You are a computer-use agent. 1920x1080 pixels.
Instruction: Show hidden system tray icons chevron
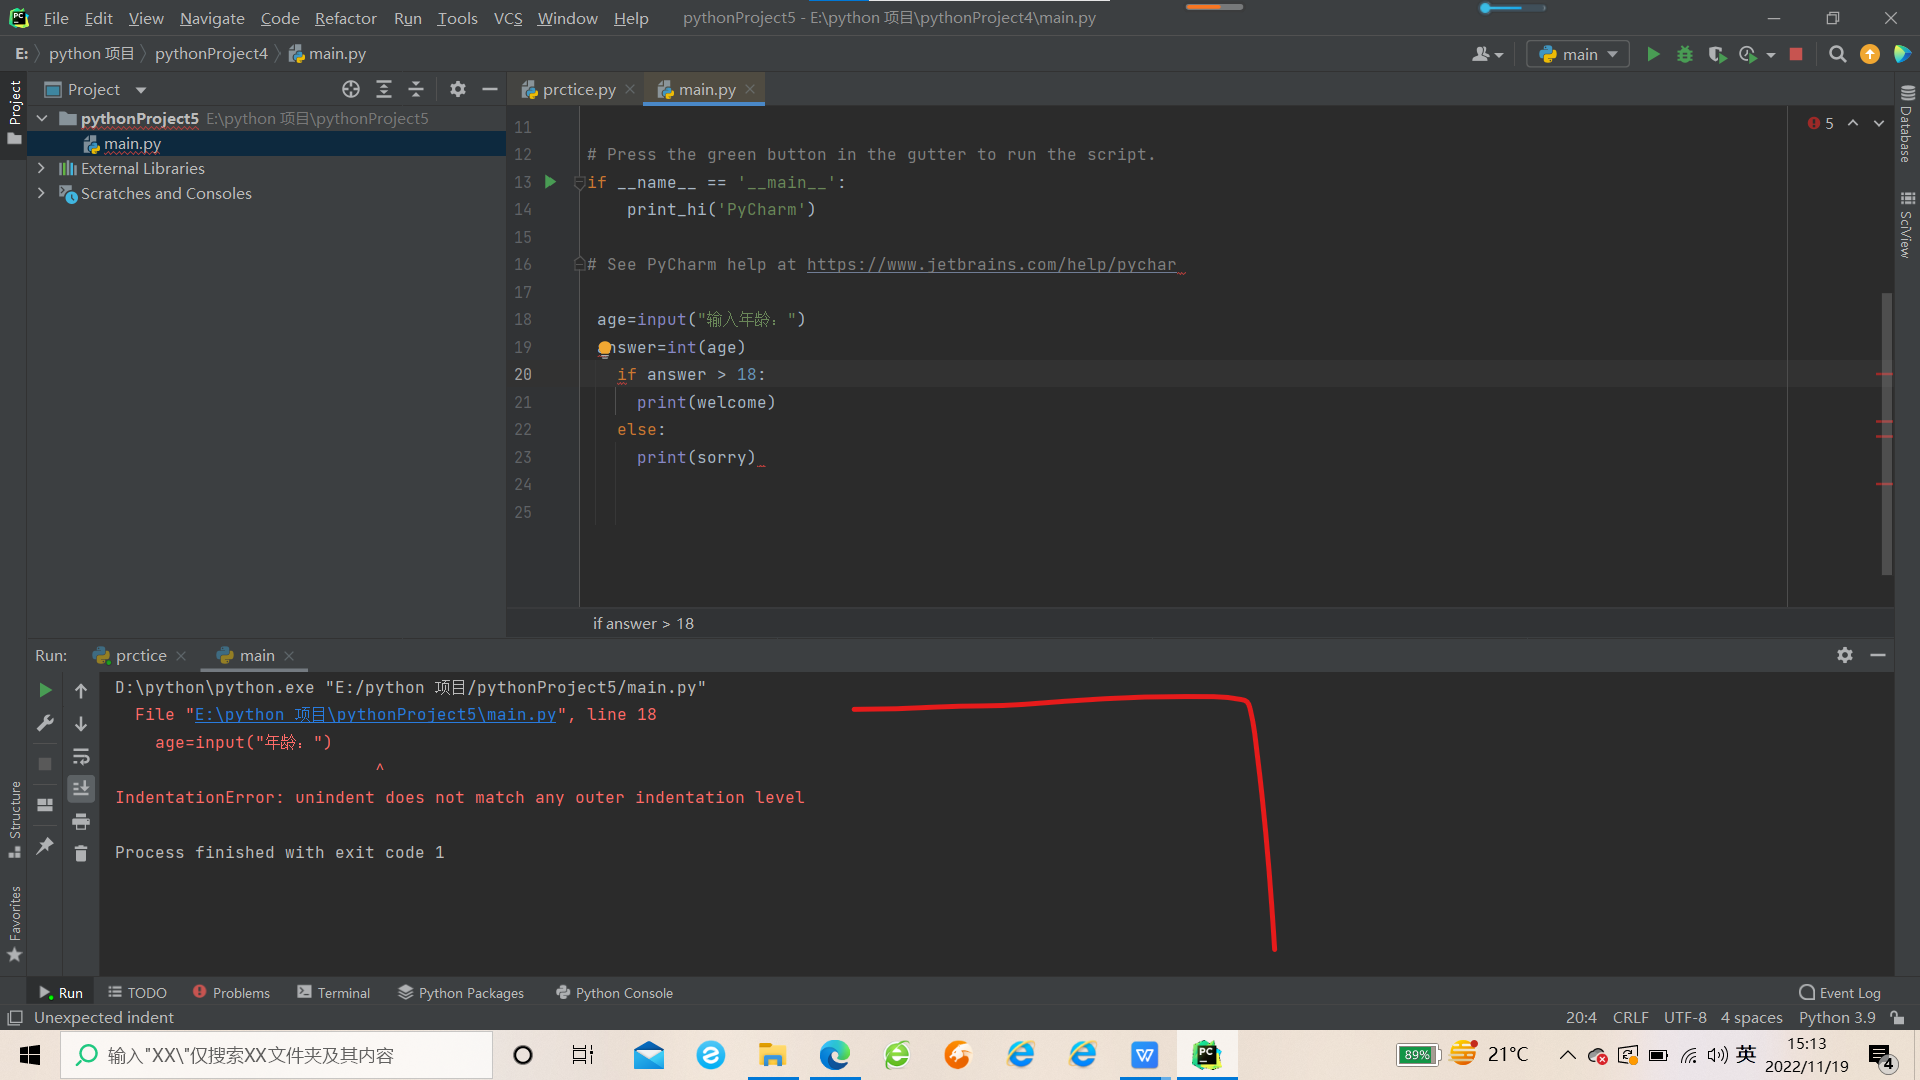click(x=1567, y=1055)
